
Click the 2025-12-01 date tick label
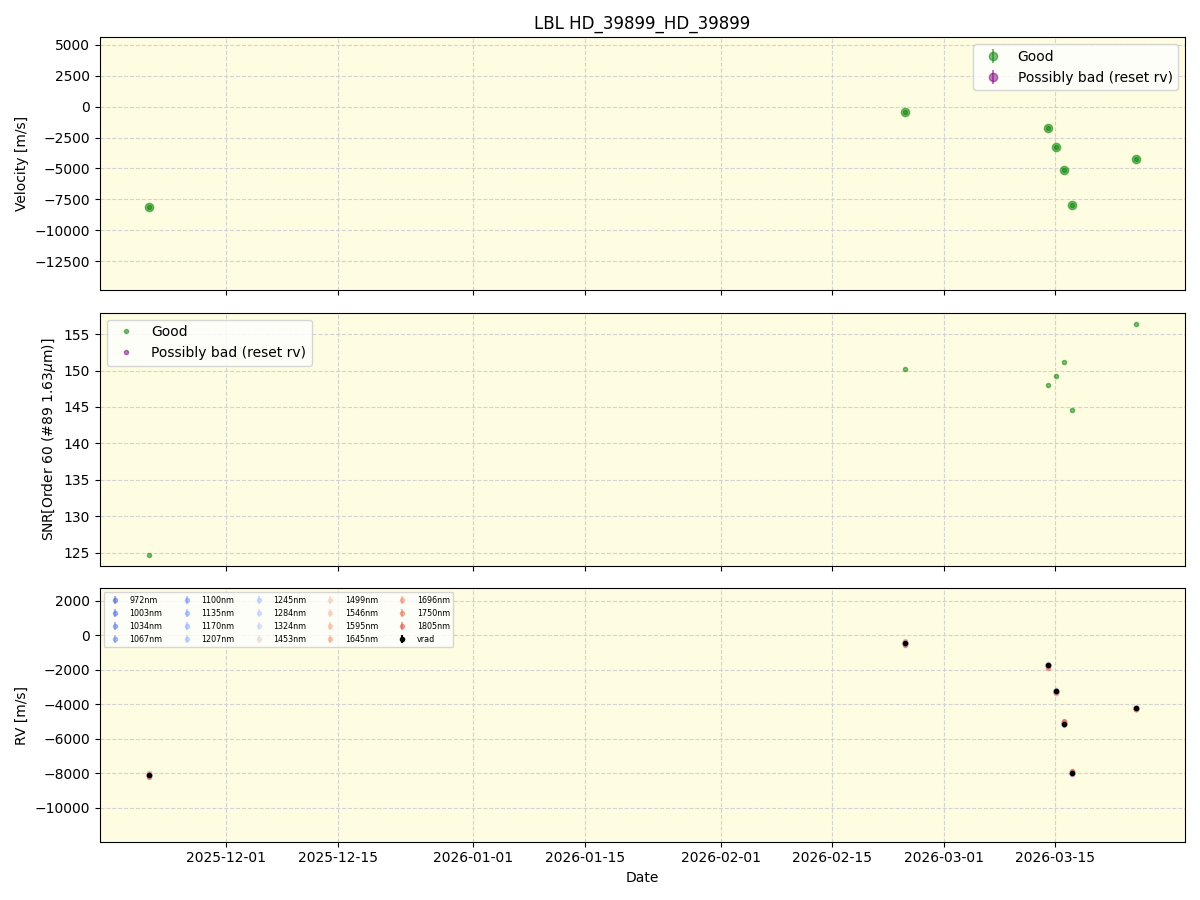pos(226,856)
